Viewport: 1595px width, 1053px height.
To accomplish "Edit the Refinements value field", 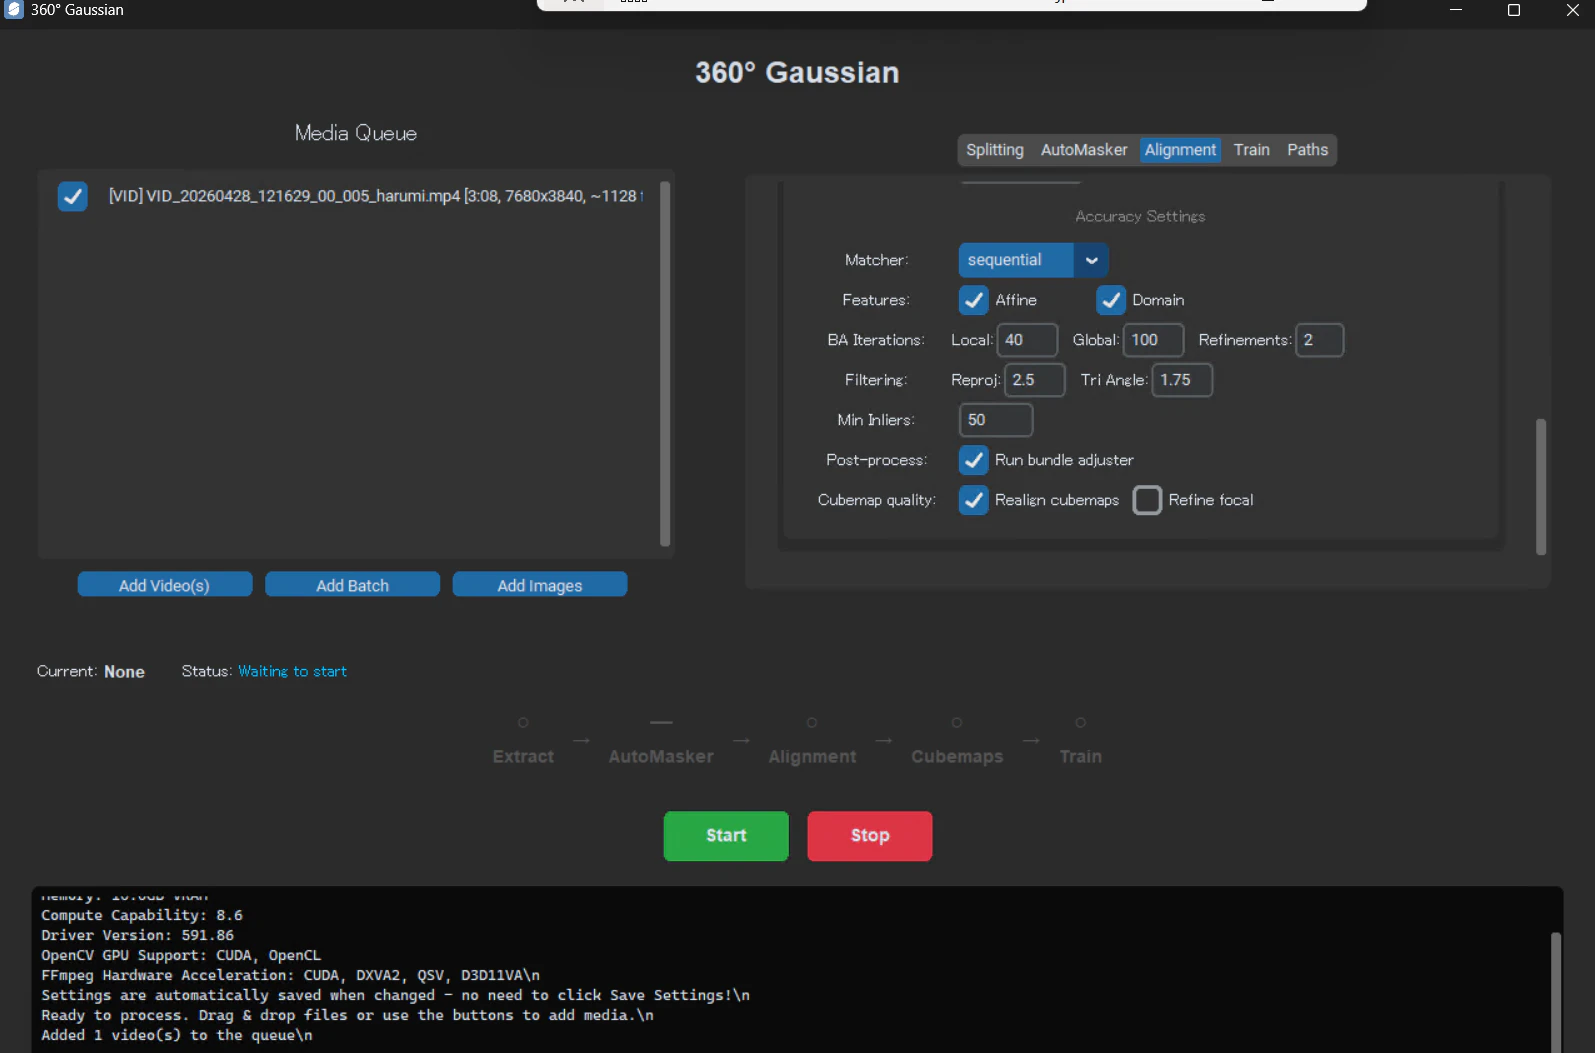I will point(1319,340).
